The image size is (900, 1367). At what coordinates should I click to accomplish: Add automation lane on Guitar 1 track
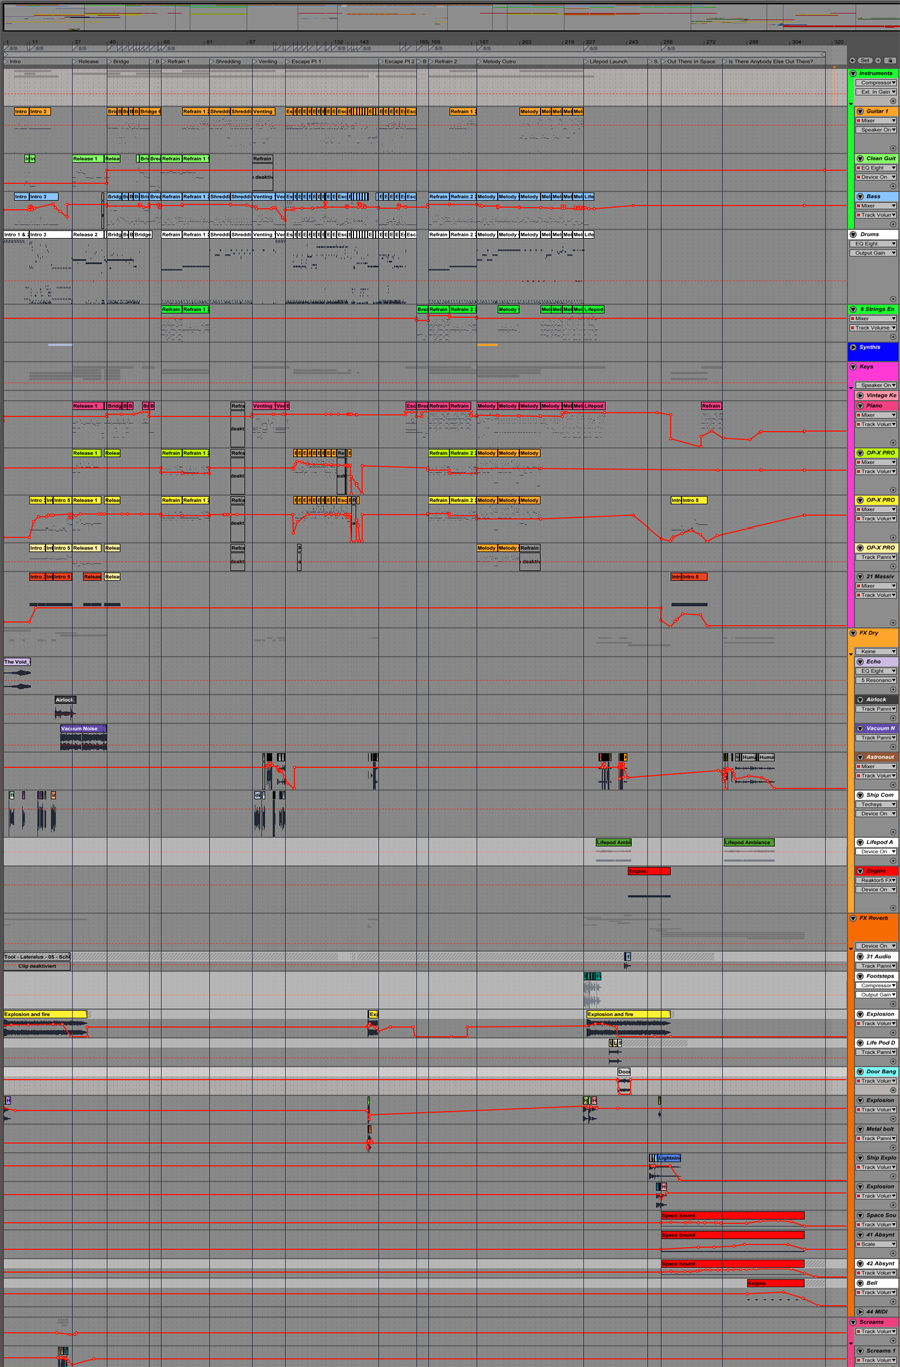coord(892,148)
